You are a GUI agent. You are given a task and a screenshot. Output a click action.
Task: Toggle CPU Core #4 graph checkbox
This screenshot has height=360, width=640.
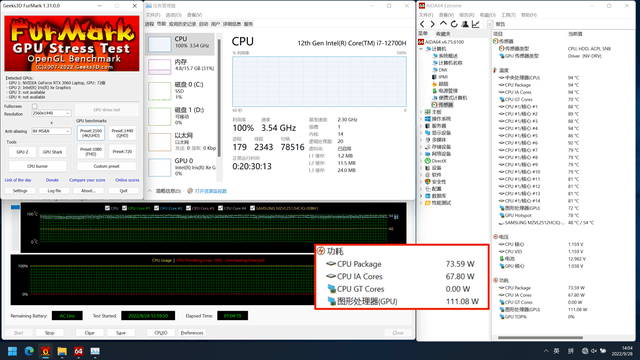(220, 208)
